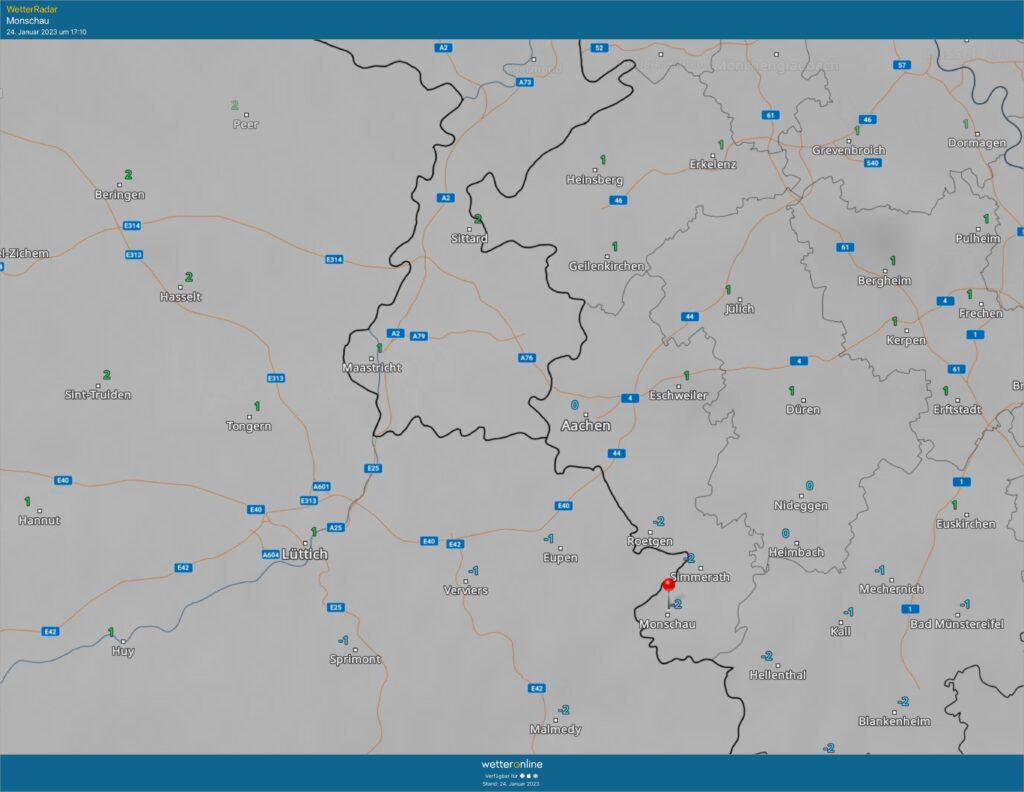This screenshot has height=792, width=1024.
Task: Click the date and time text in header
Action: point(46,32)
